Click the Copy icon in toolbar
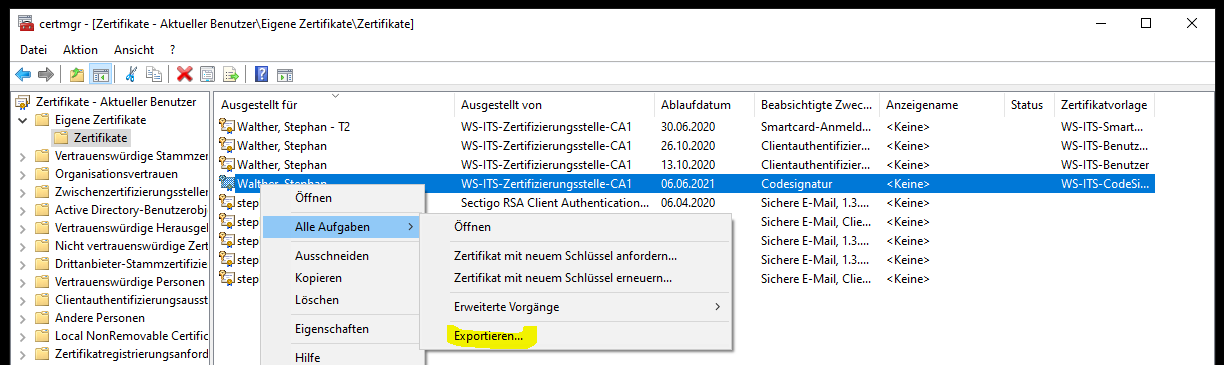The image size is (1224, 365). [x=154, y=74]
